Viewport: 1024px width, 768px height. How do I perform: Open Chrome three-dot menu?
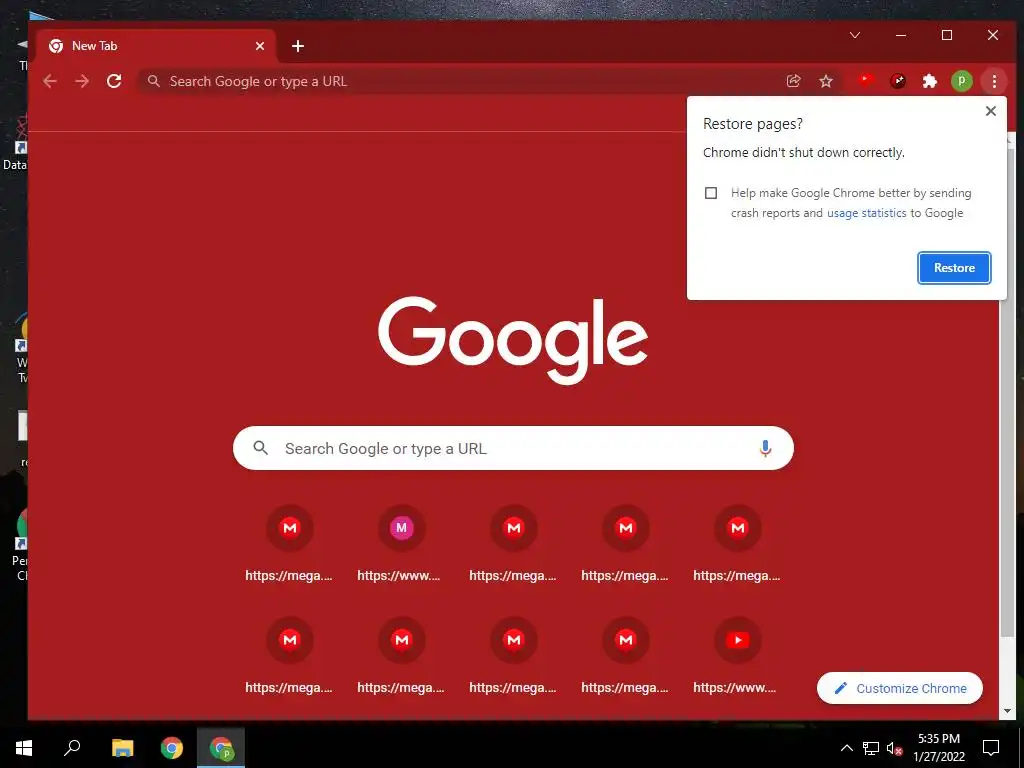coord(994,81)
